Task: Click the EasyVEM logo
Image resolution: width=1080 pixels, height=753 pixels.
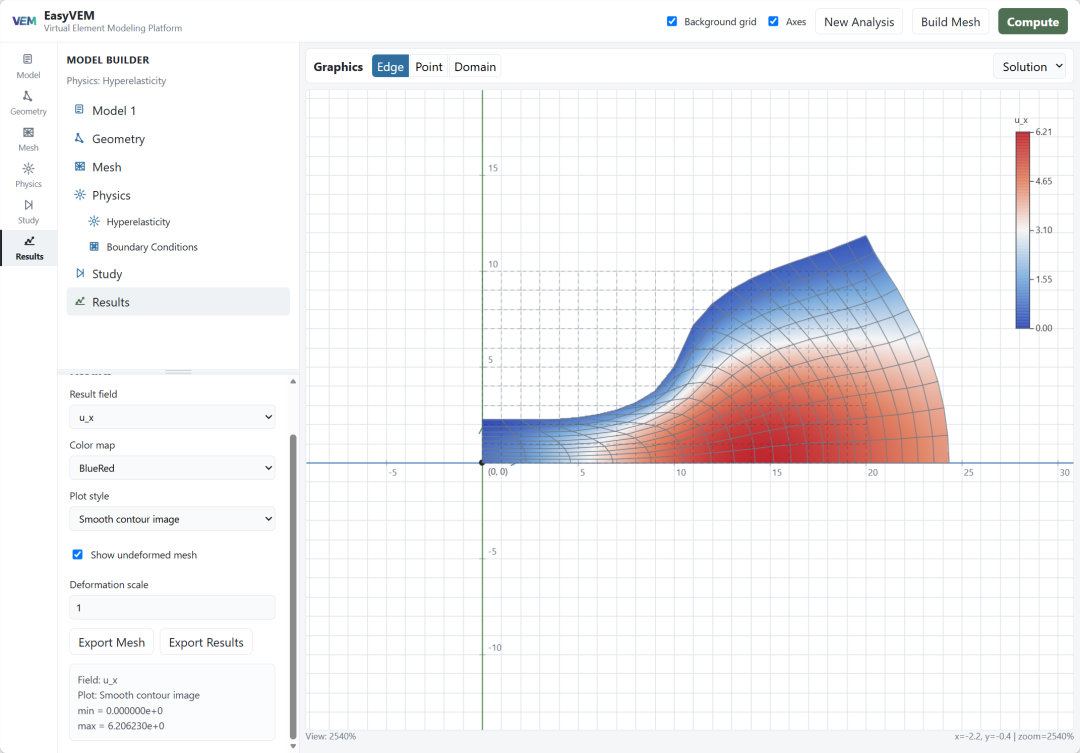Action: (24, 21)
